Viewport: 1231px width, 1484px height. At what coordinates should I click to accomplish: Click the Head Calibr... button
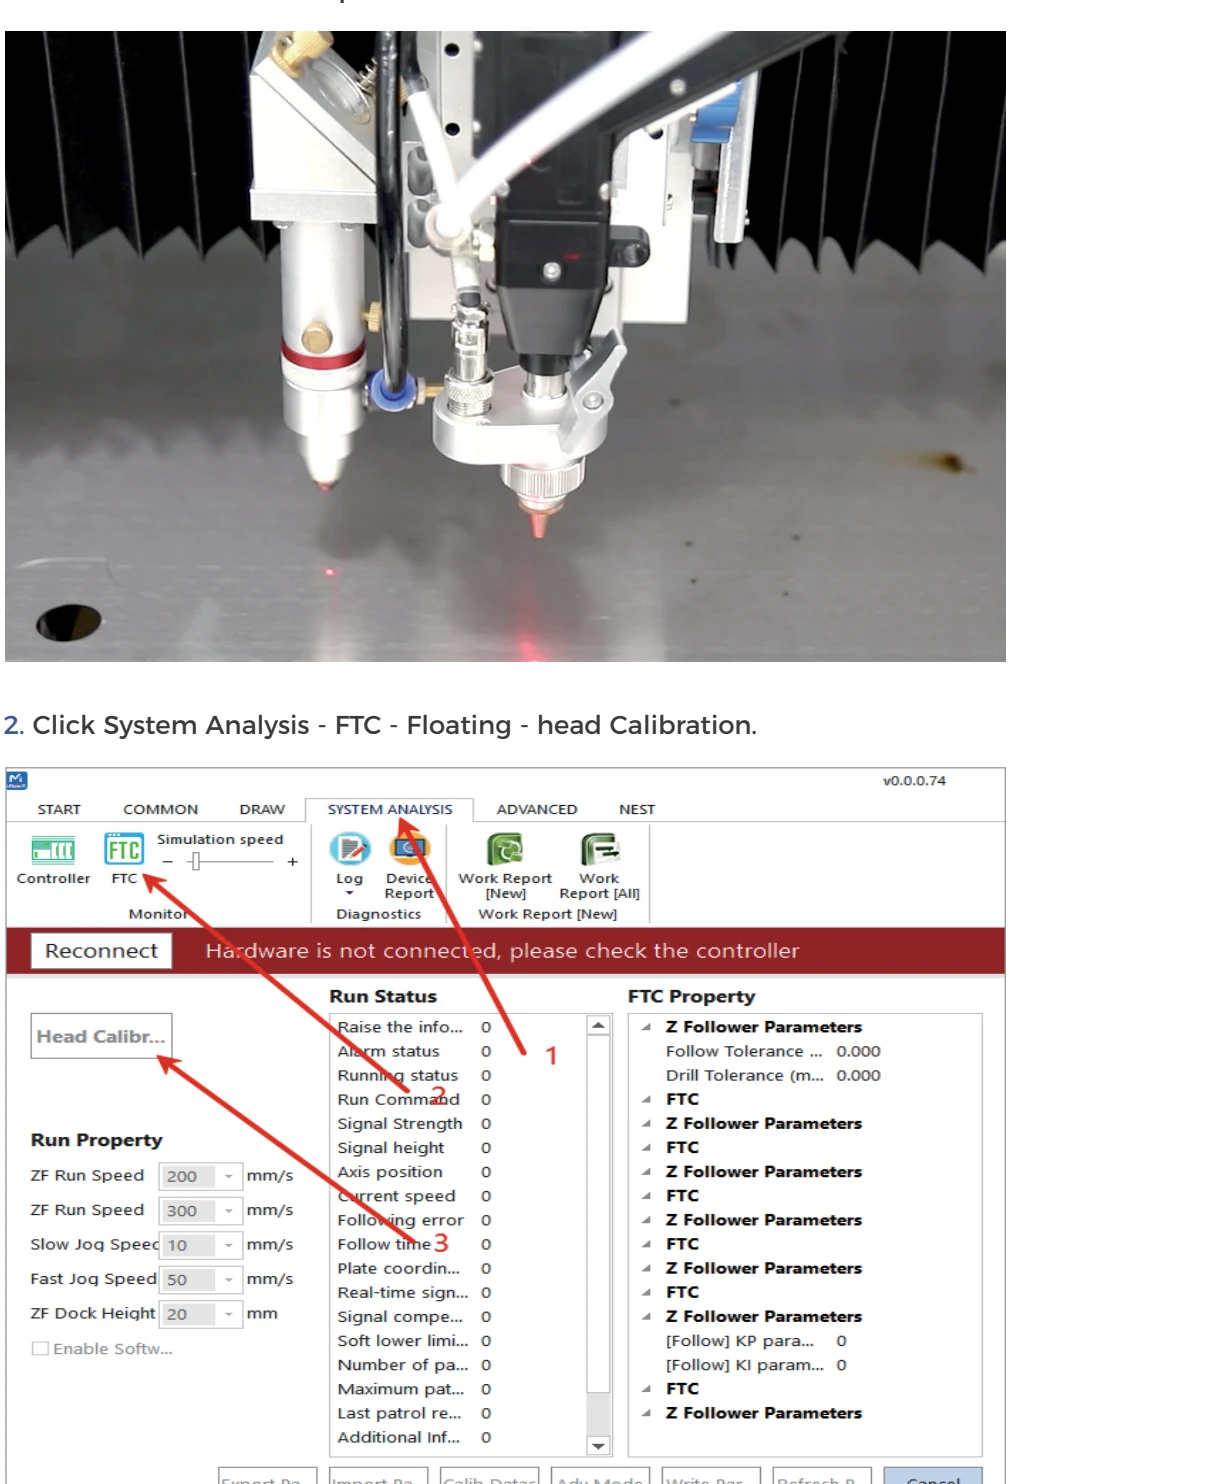coord(101,1036)
